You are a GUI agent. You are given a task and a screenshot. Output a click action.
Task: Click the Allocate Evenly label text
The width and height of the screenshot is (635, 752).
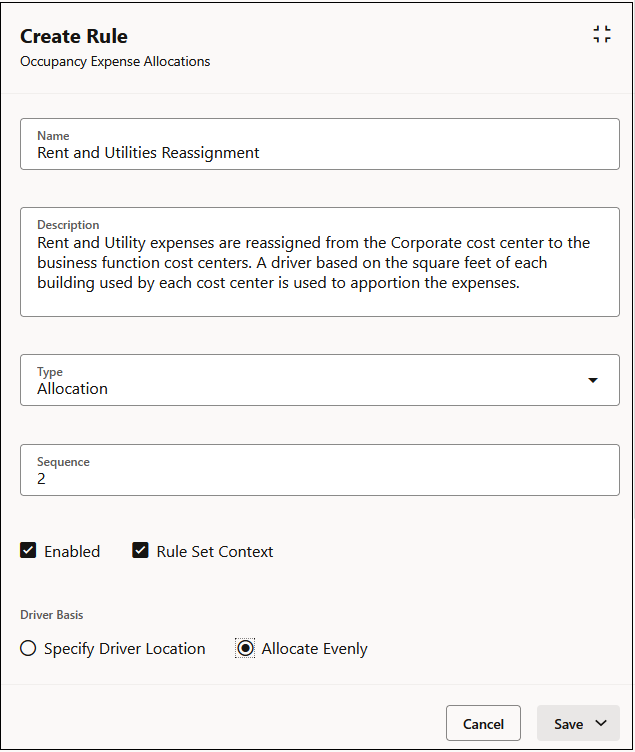click(x=315, y=649)
